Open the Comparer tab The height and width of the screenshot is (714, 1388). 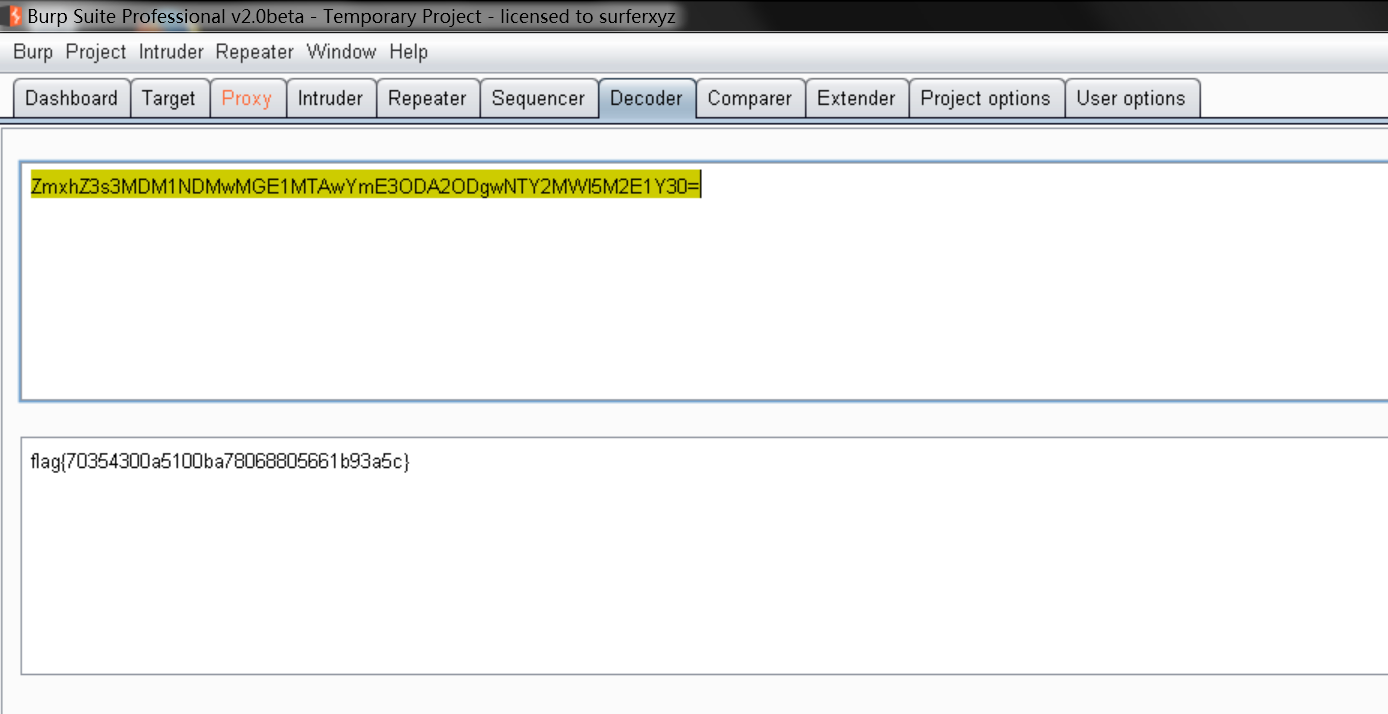pyautogui.click(x=750, y=98)
